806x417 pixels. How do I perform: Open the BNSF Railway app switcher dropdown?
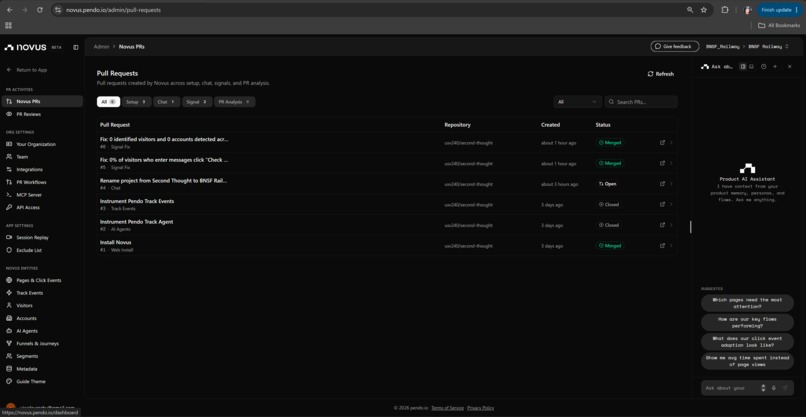pyautogui.click(x=768, y=46)
